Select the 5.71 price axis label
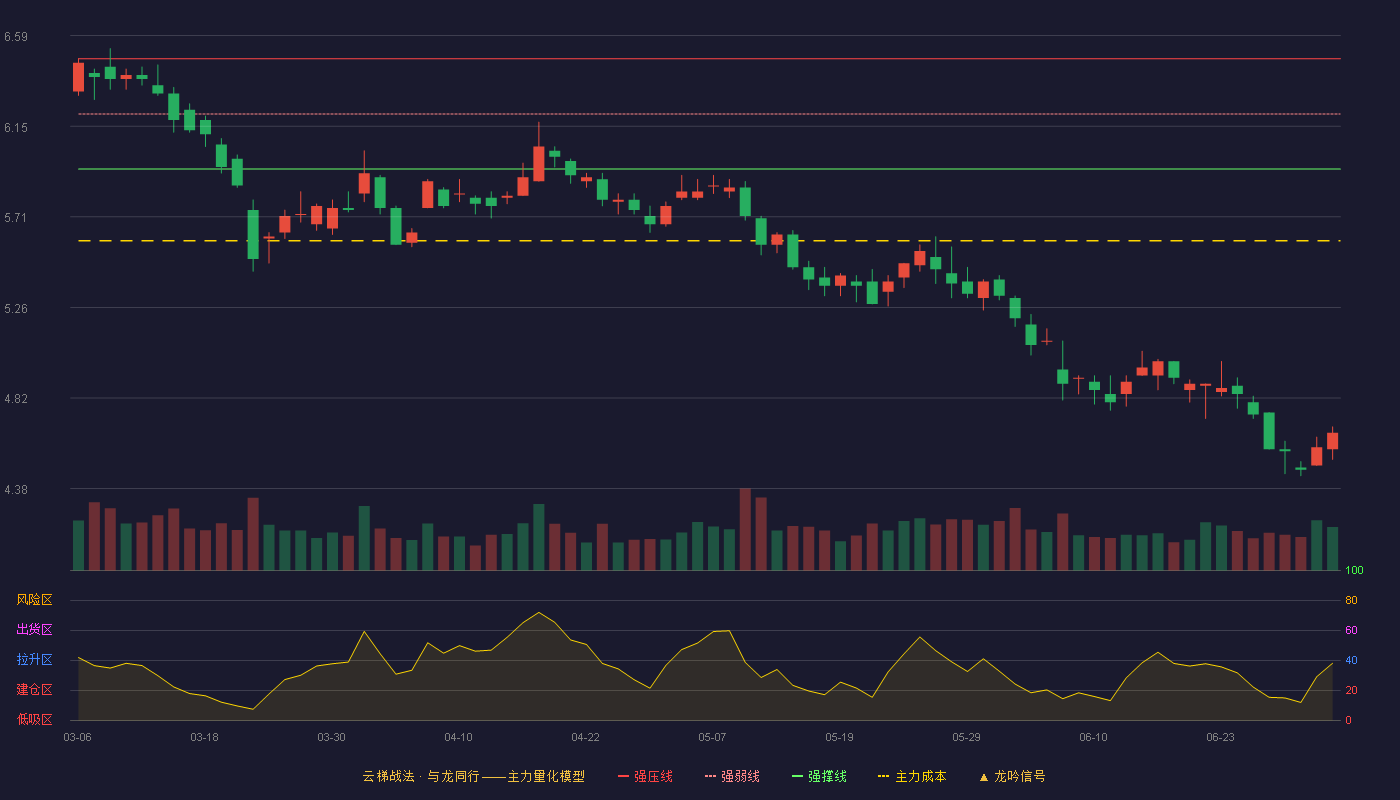1400x800 pixels. [x=16, y=218]
